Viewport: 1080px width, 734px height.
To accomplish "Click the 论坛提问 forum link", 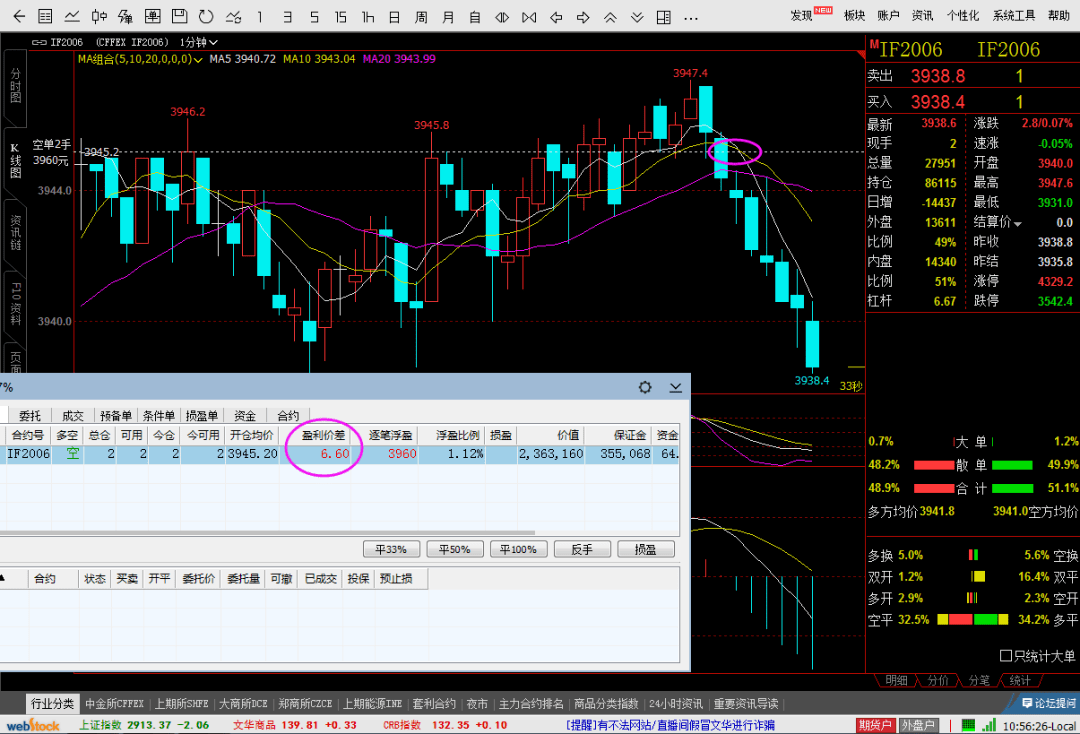I will tap(1048, 703).
